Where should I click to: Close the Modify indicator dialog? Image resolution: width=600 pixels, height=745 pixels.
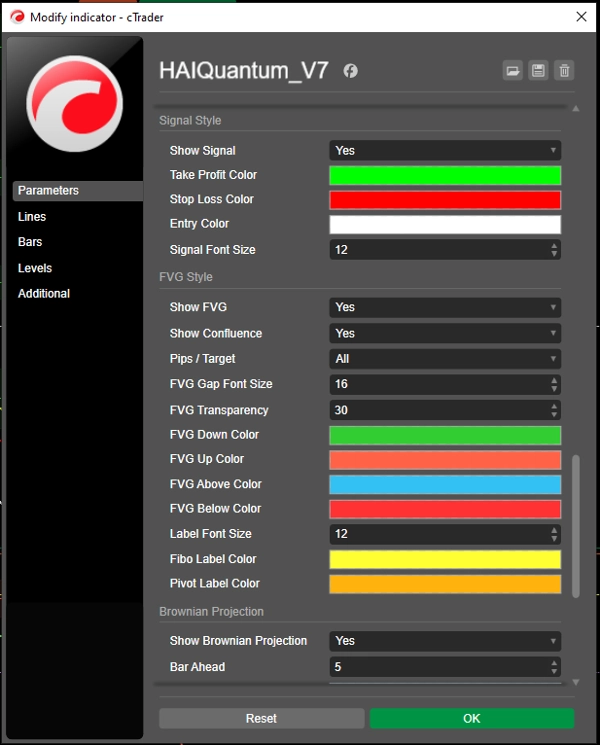581,17
